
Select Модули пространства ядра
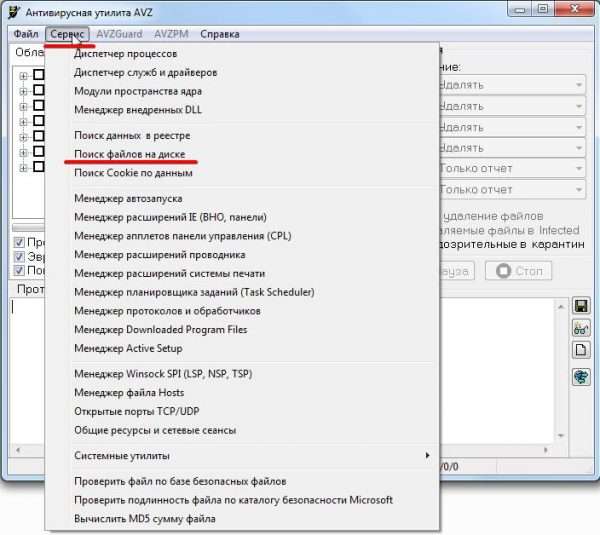[138, 91]
